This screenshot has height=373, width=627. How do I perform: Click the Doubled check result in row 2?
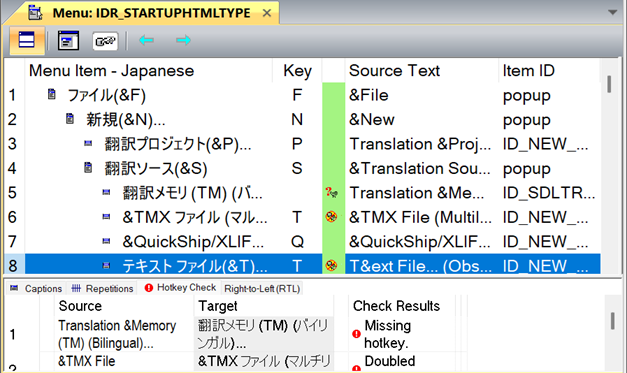point(389,361)
